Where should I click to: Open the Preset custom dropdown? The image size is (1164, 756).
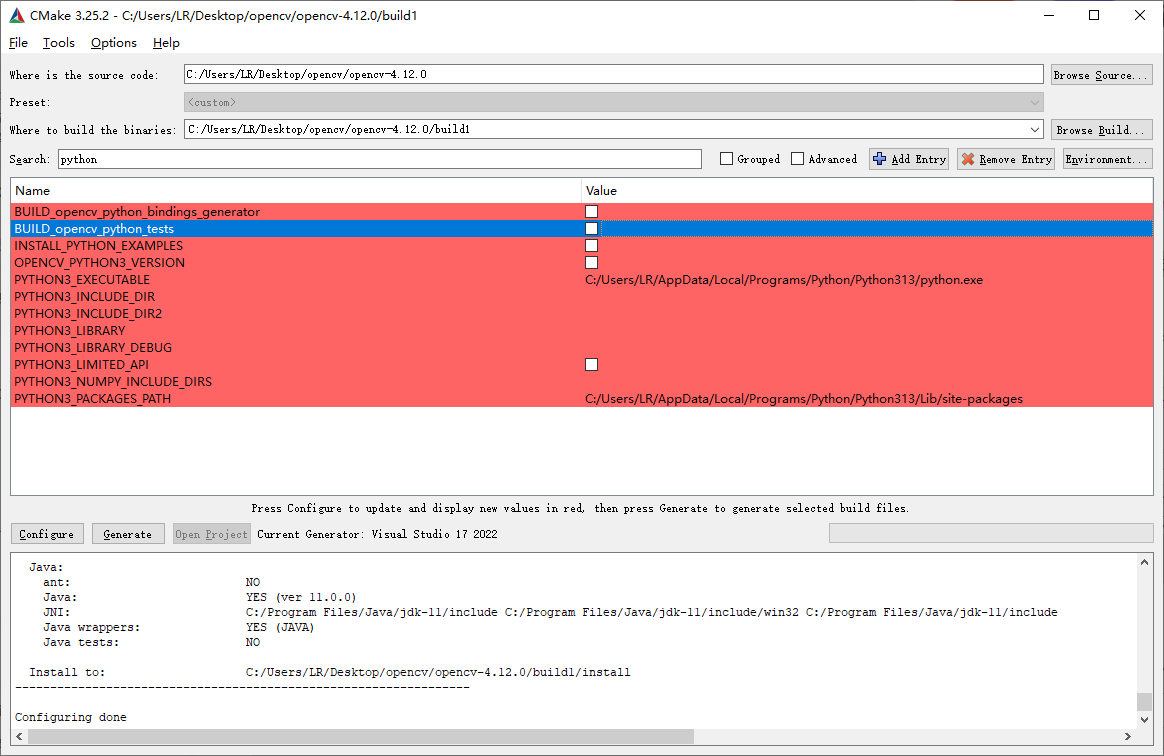613,102
